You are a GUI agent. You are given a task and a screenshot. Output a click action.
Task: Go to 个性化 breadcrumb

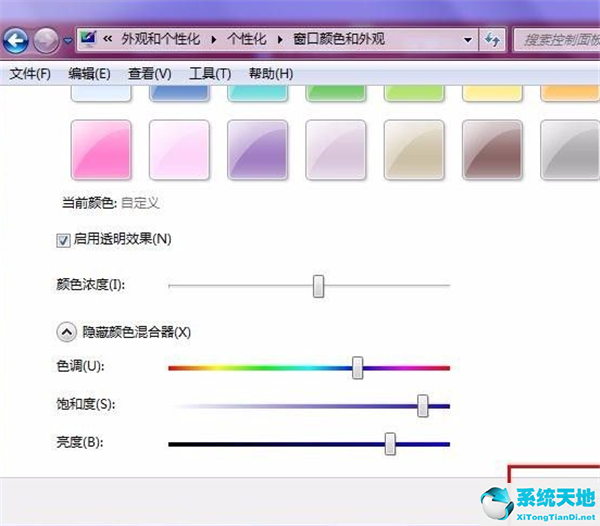(247, 39)
